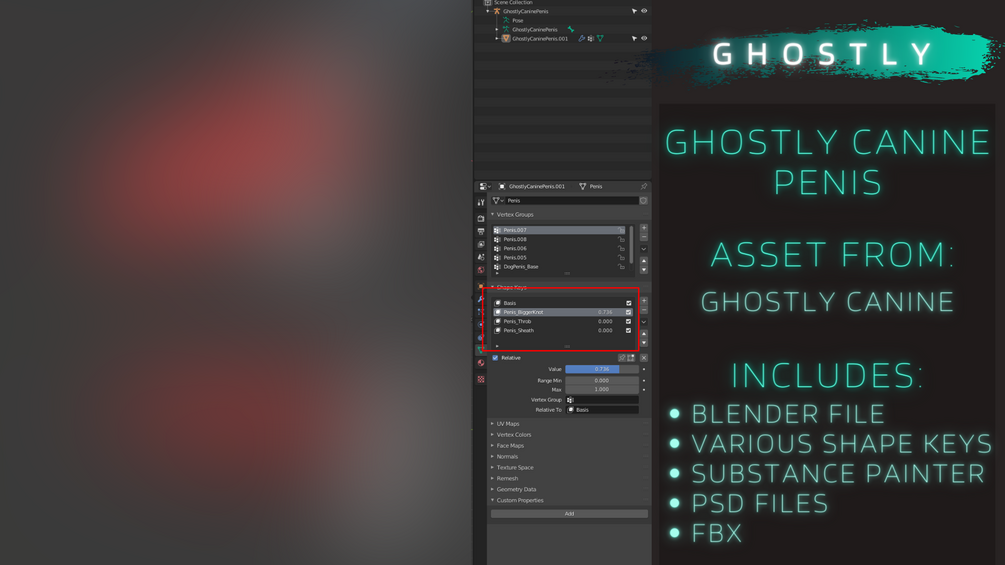1005x565 pixels.
Task: Toggle the Relative checkbox
Action: (x=495, y=358)
